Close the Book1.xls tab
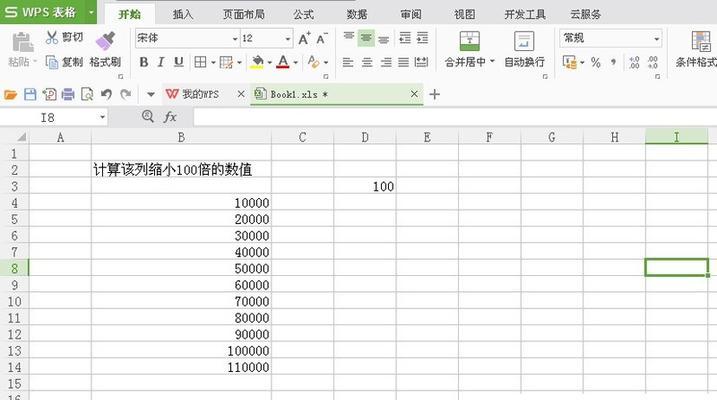This screenshot has width=717, height=400. (414, 94)
